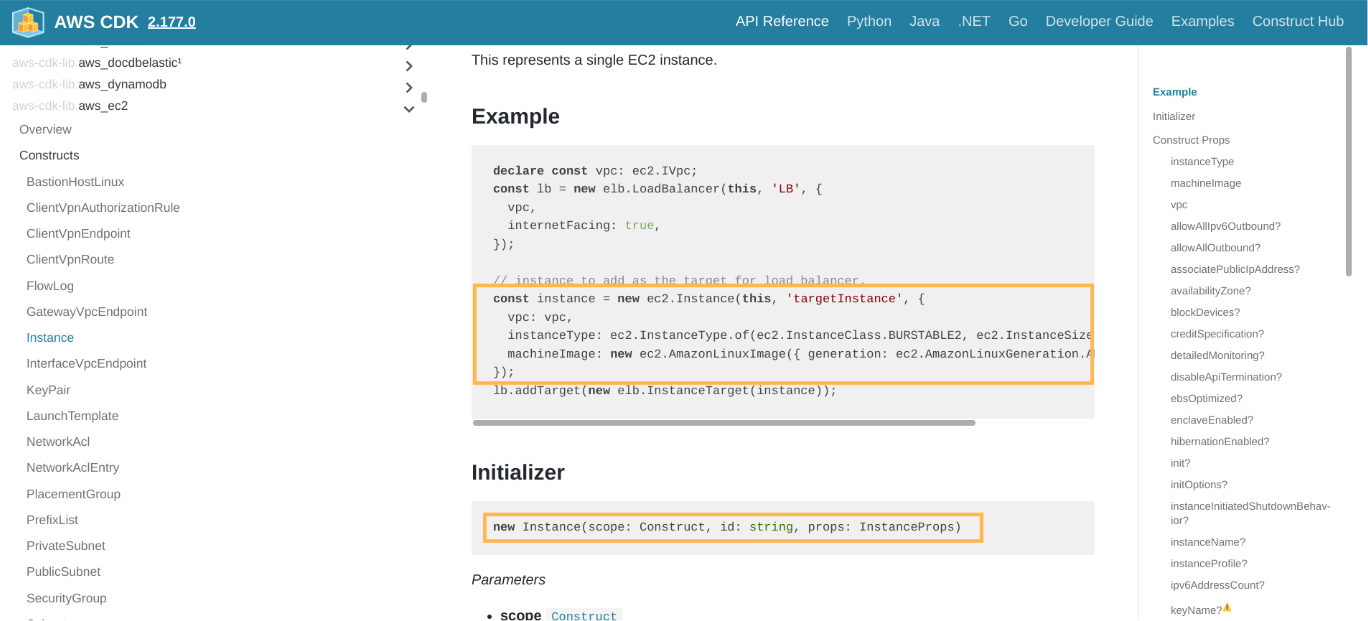
Task: Select the Instance construct in sidebar
Action: tap(50, 338)
